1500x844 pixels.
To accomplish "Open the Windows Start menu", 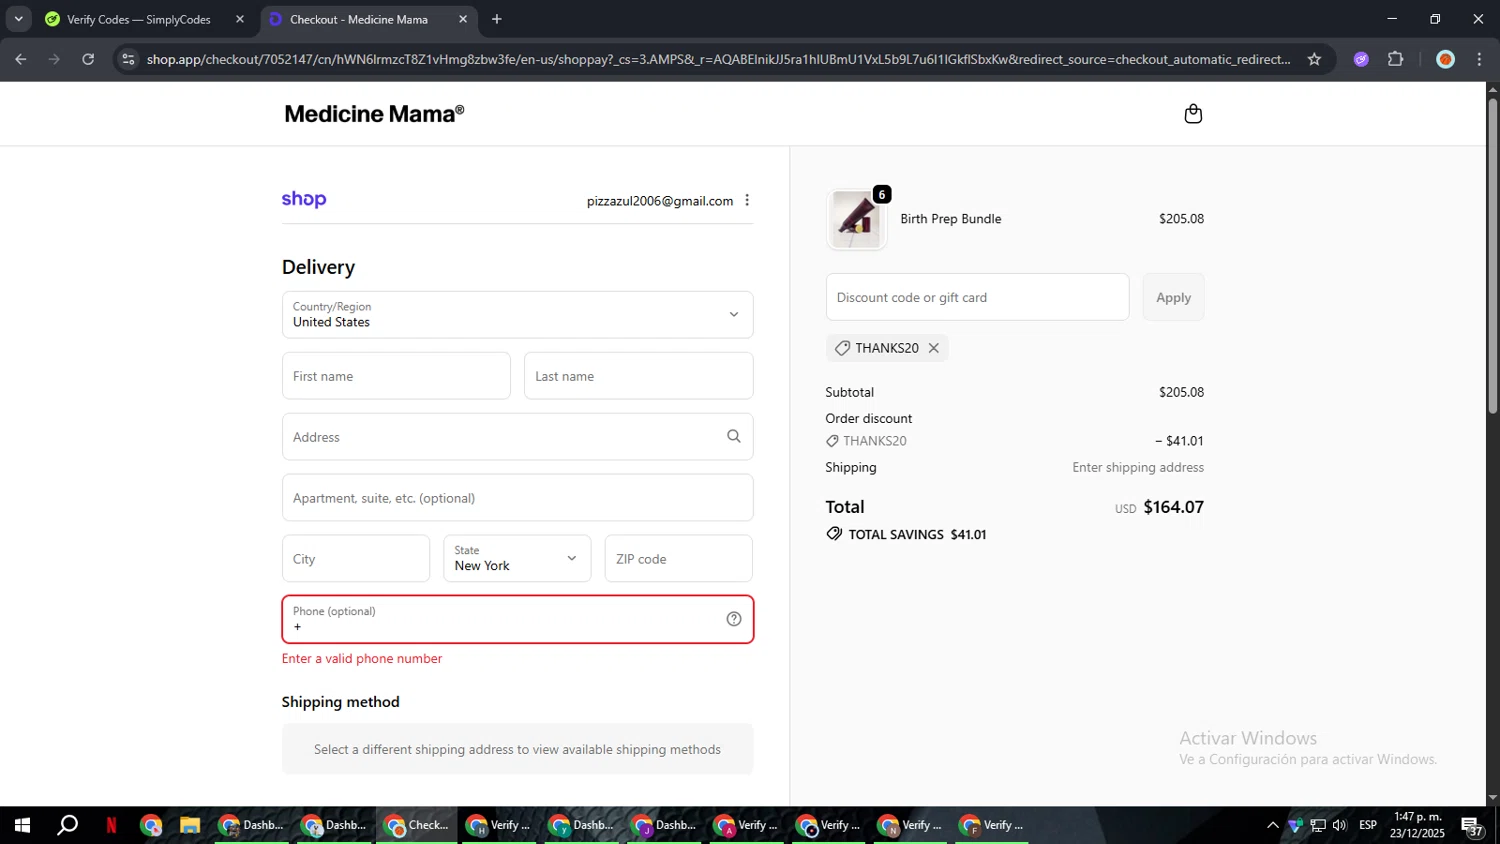I will click(x=22, y=825).
